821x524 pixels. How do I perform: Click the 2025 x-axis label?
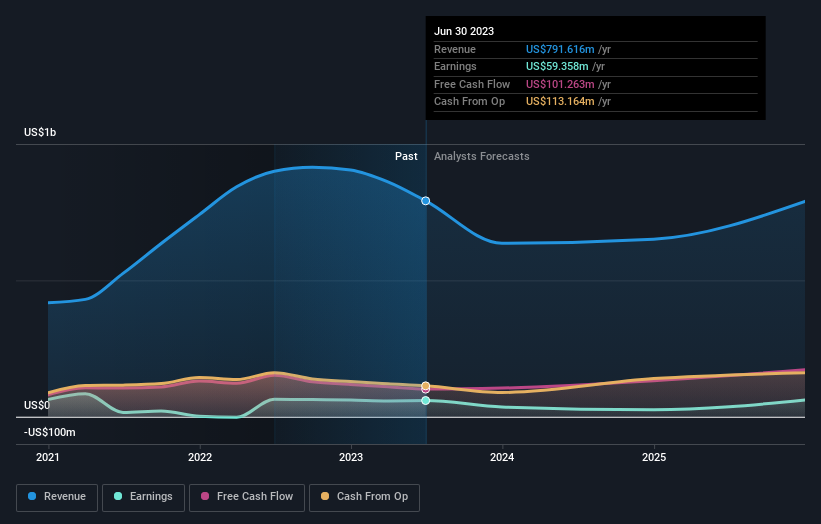654,457
